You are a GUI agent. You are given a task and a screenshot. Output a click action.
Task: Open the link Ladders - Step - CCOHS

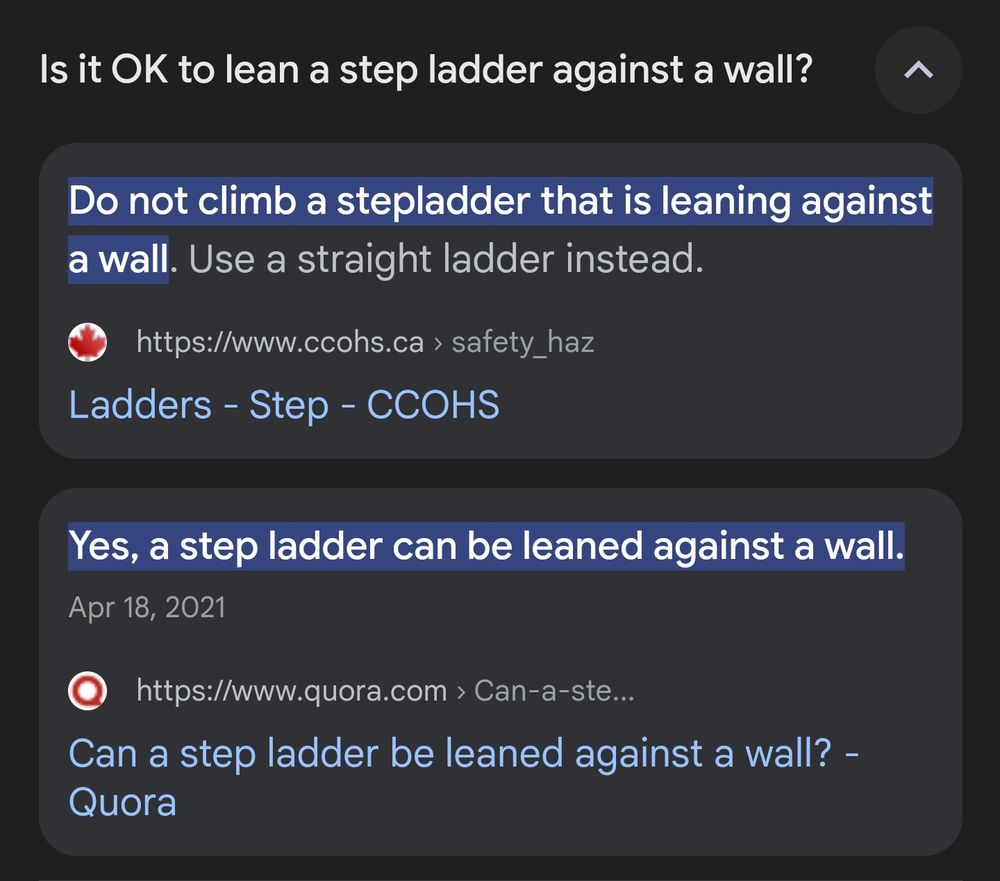tap(284, 405)
